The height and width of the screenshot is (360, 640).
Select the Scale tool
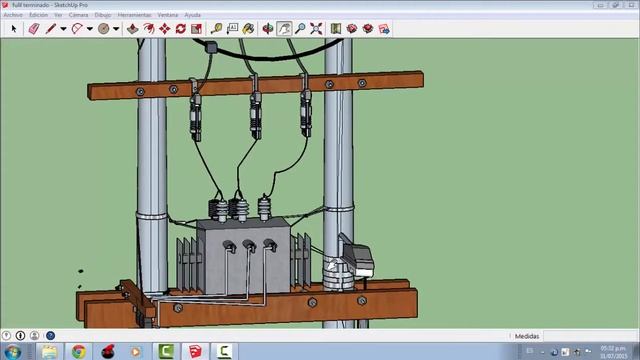click(196, 29)
